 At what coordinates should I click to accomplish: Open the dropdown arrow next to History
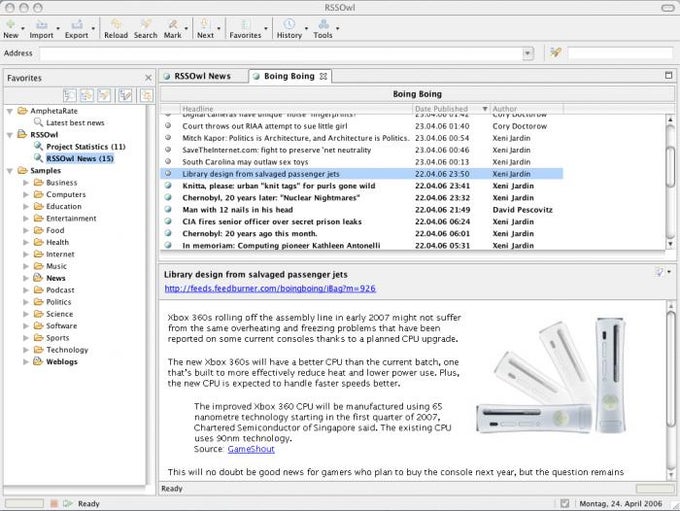coord(306,29)
